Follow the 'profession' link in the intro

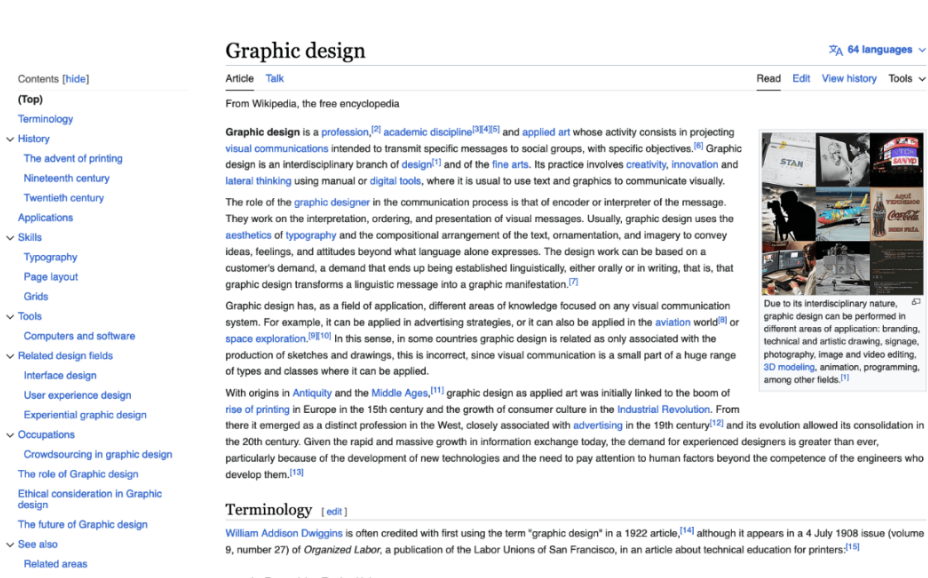[344, 133]
